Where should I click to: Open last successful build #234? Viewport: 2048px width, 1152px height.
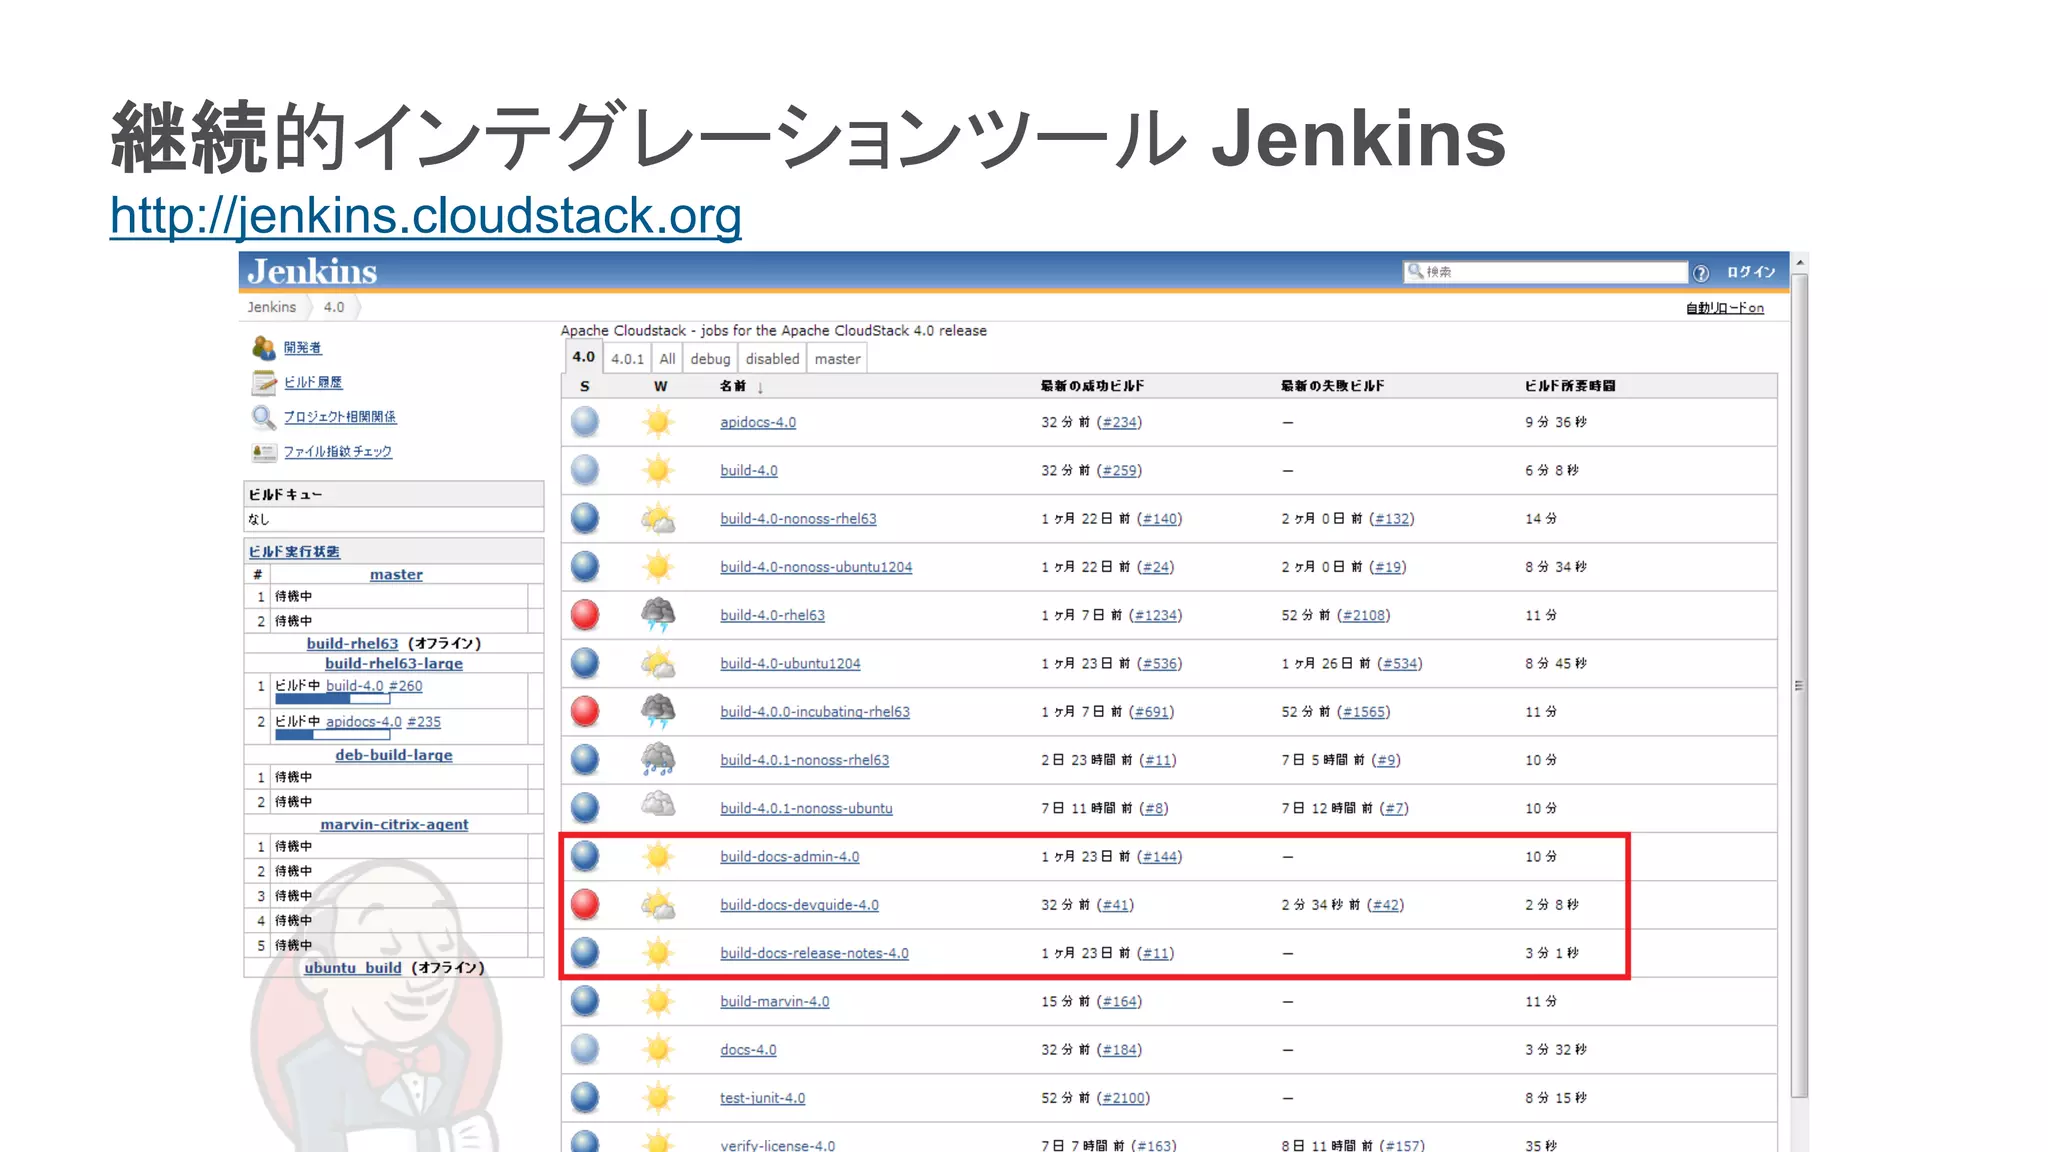(1119, 422)
